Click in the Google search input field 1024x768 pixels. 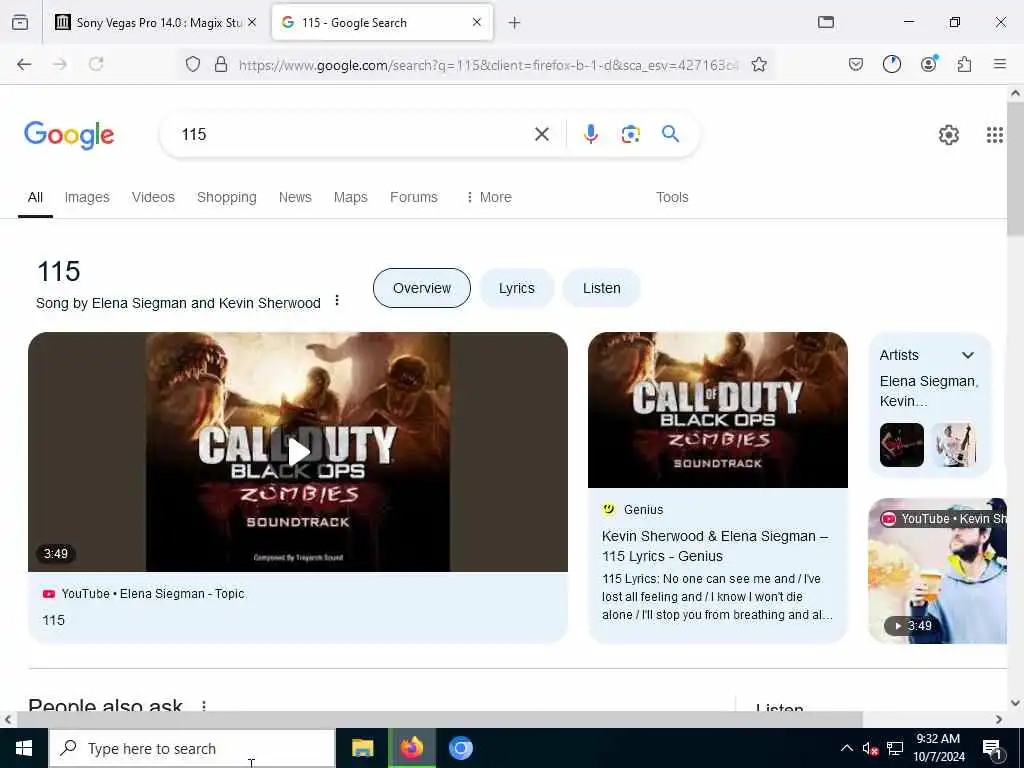(x=353, y=134)
